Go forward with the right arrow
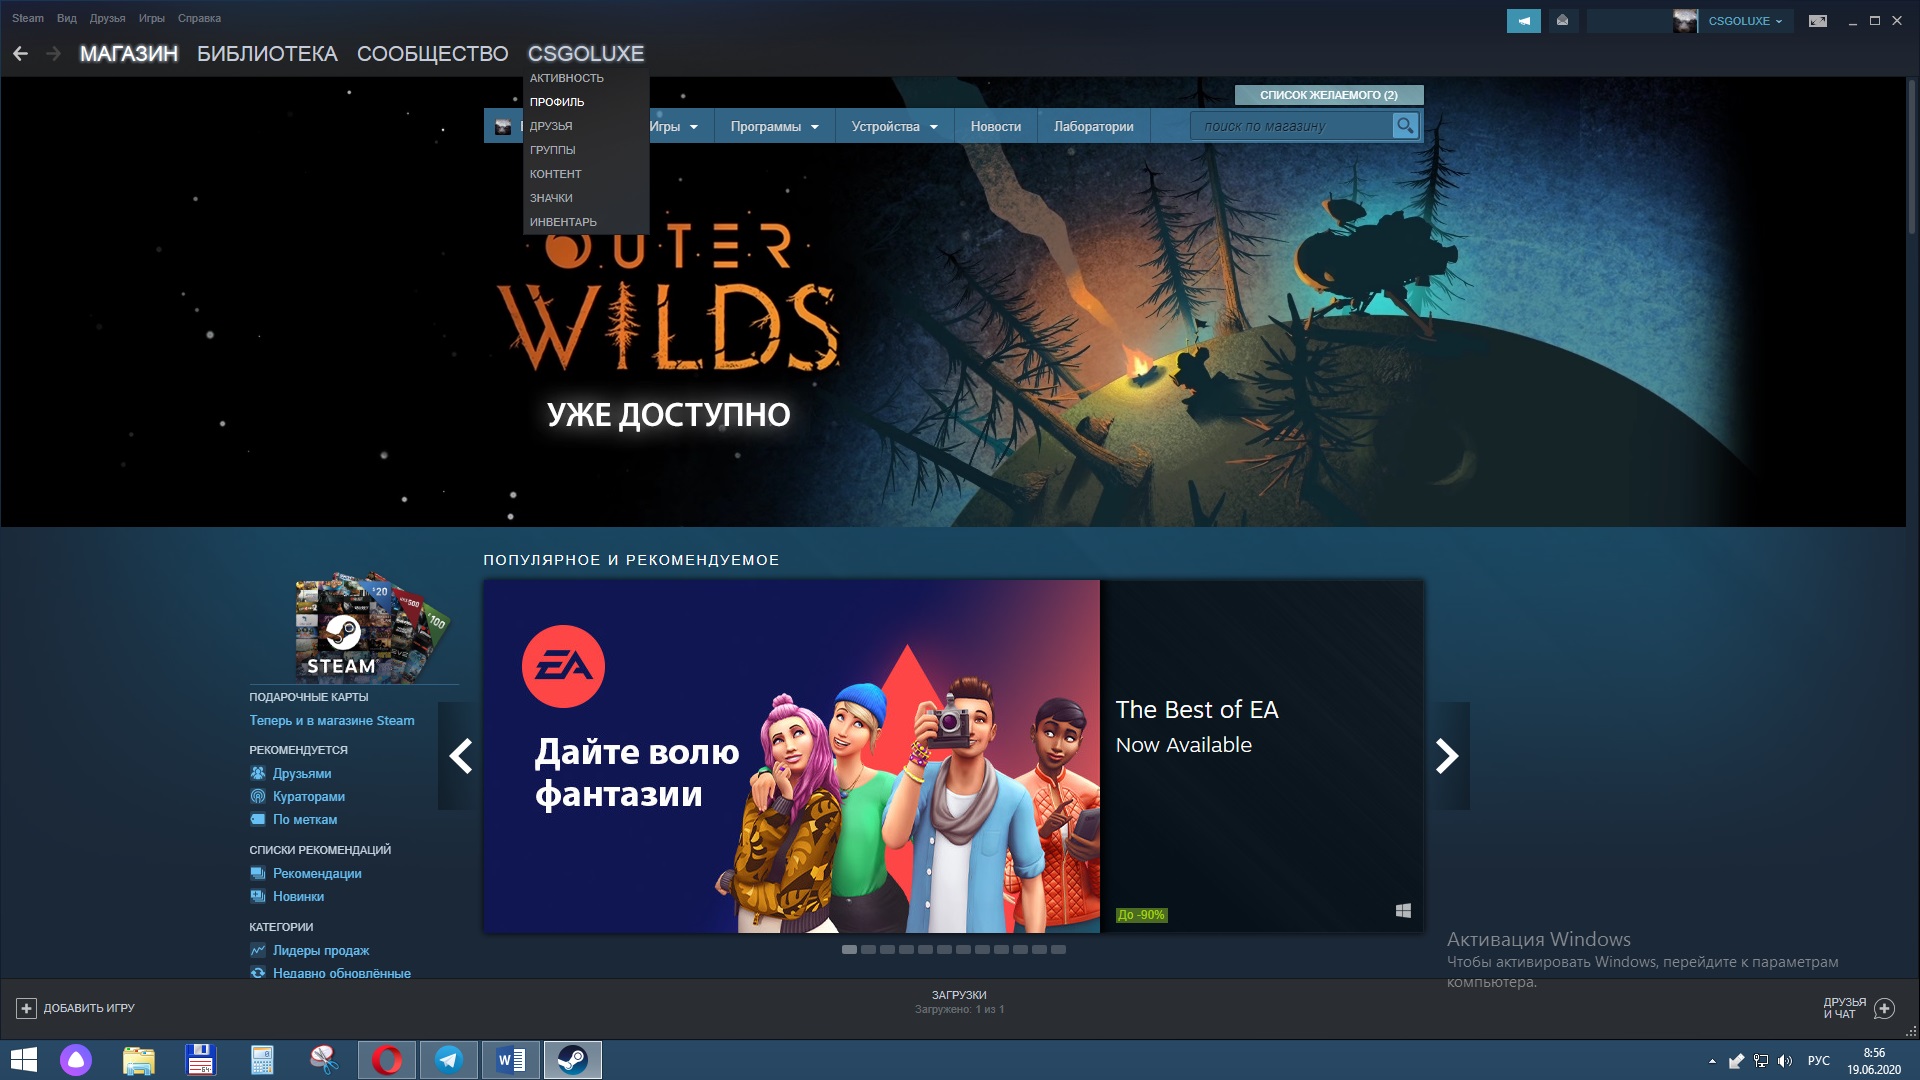This screenshot has height=1080, width=1920. click(x=53, y=54)
